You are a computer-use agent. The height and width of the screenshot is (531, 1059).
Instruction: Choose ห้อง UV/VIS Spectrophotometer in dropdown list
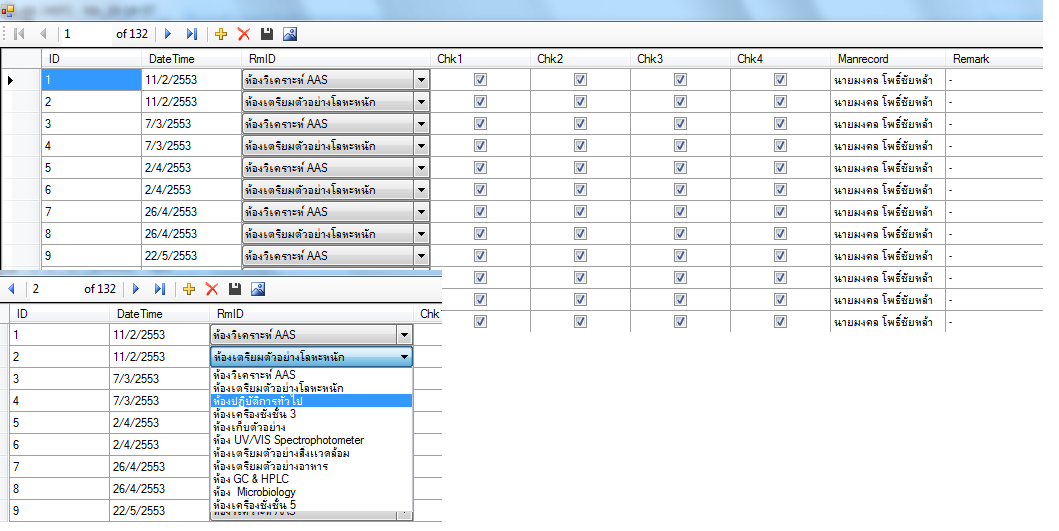click(x=311, y=440)
